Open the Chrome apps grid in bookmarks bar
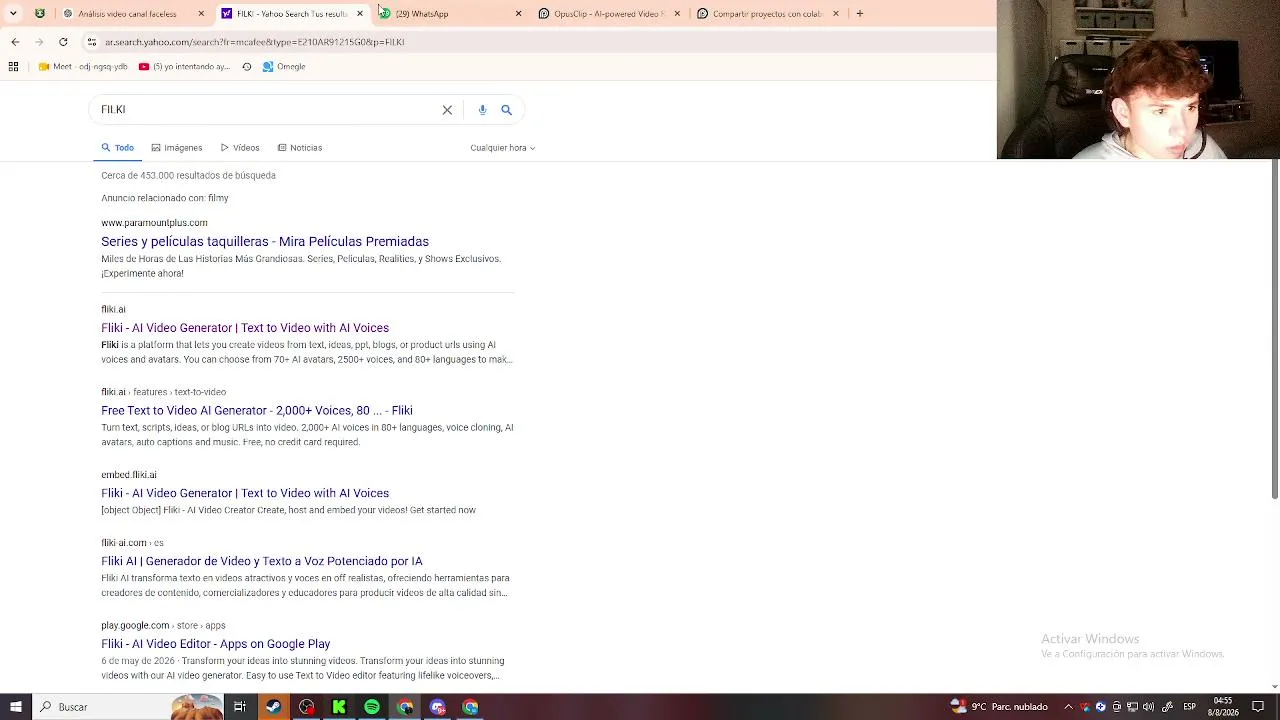1280x720 pixels. [x=13, y=67]
